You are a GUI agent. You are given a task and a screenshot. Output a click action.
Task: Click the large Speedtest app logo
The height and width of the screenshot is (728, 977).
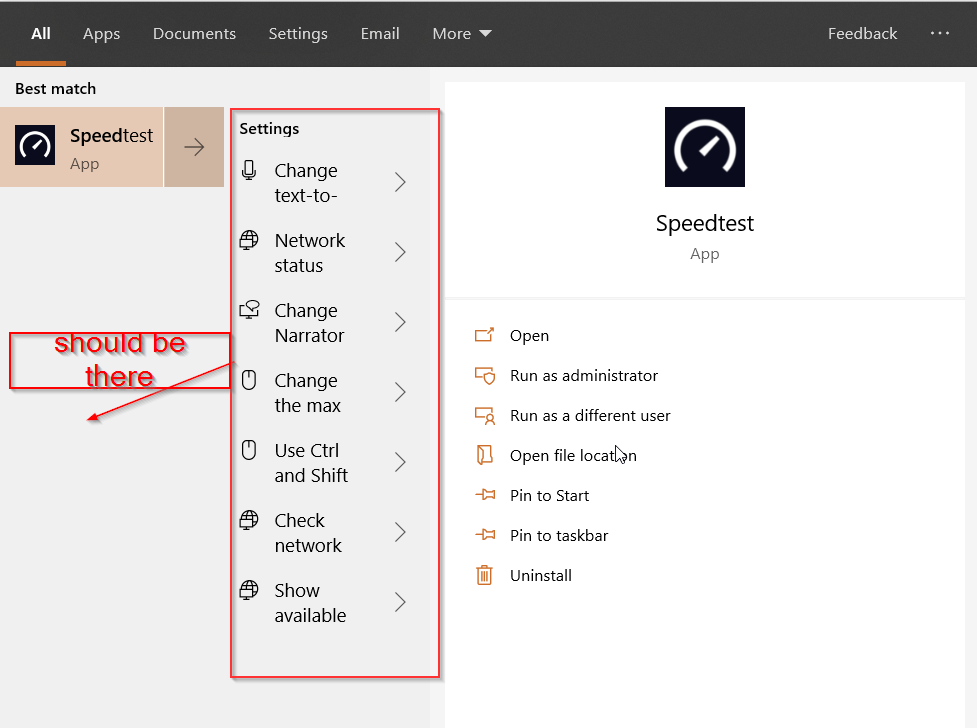coord(705,147)
